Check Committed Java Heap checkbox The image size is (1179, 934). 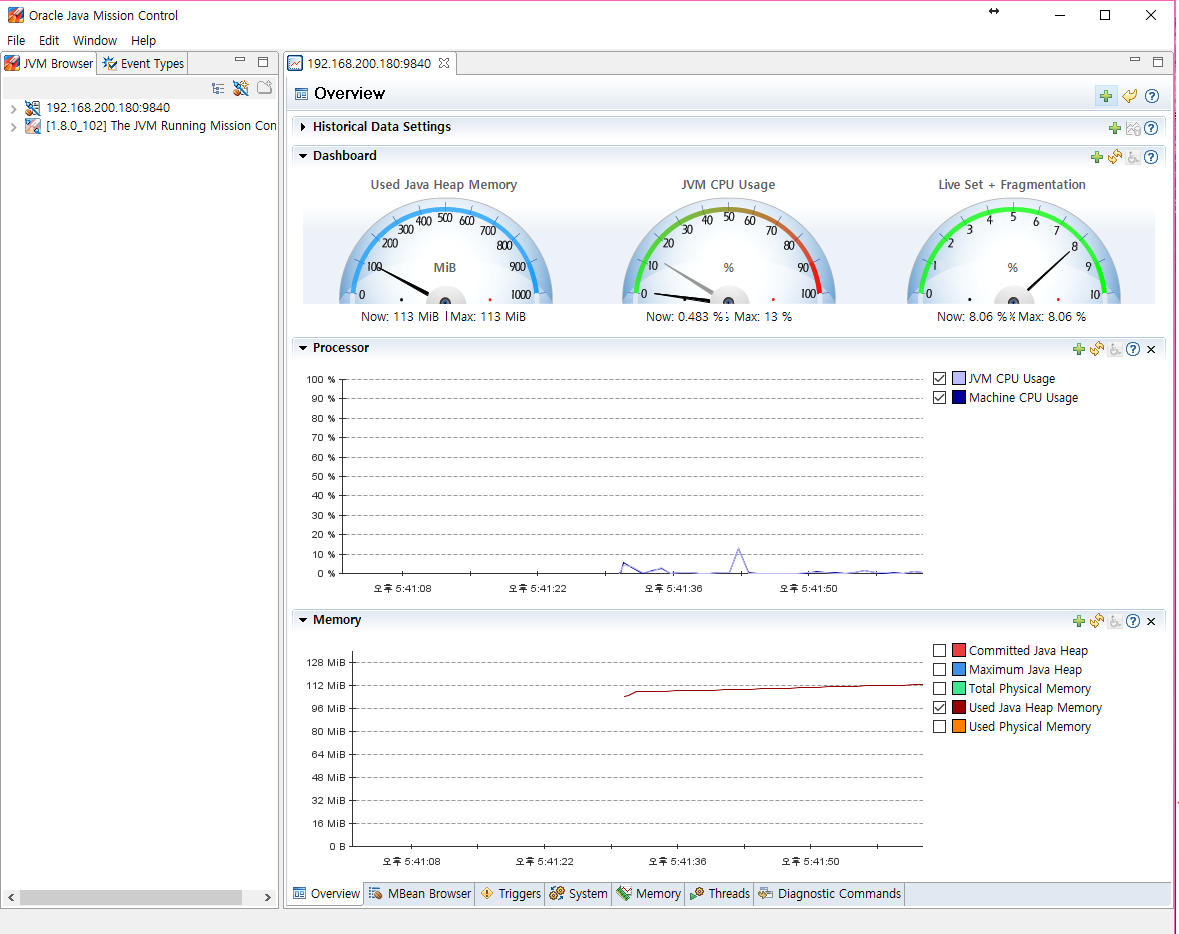pos(939,650)
